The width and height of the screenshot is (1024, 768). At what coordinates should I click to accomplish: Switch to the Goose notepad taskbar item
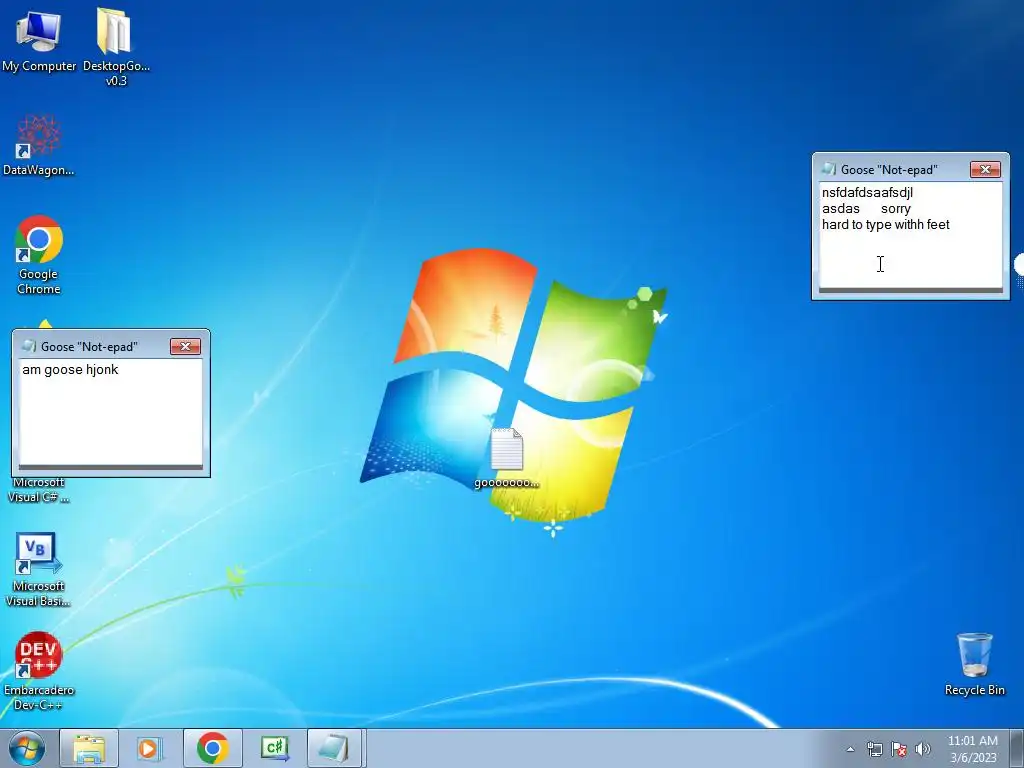[x=334, y=748]
